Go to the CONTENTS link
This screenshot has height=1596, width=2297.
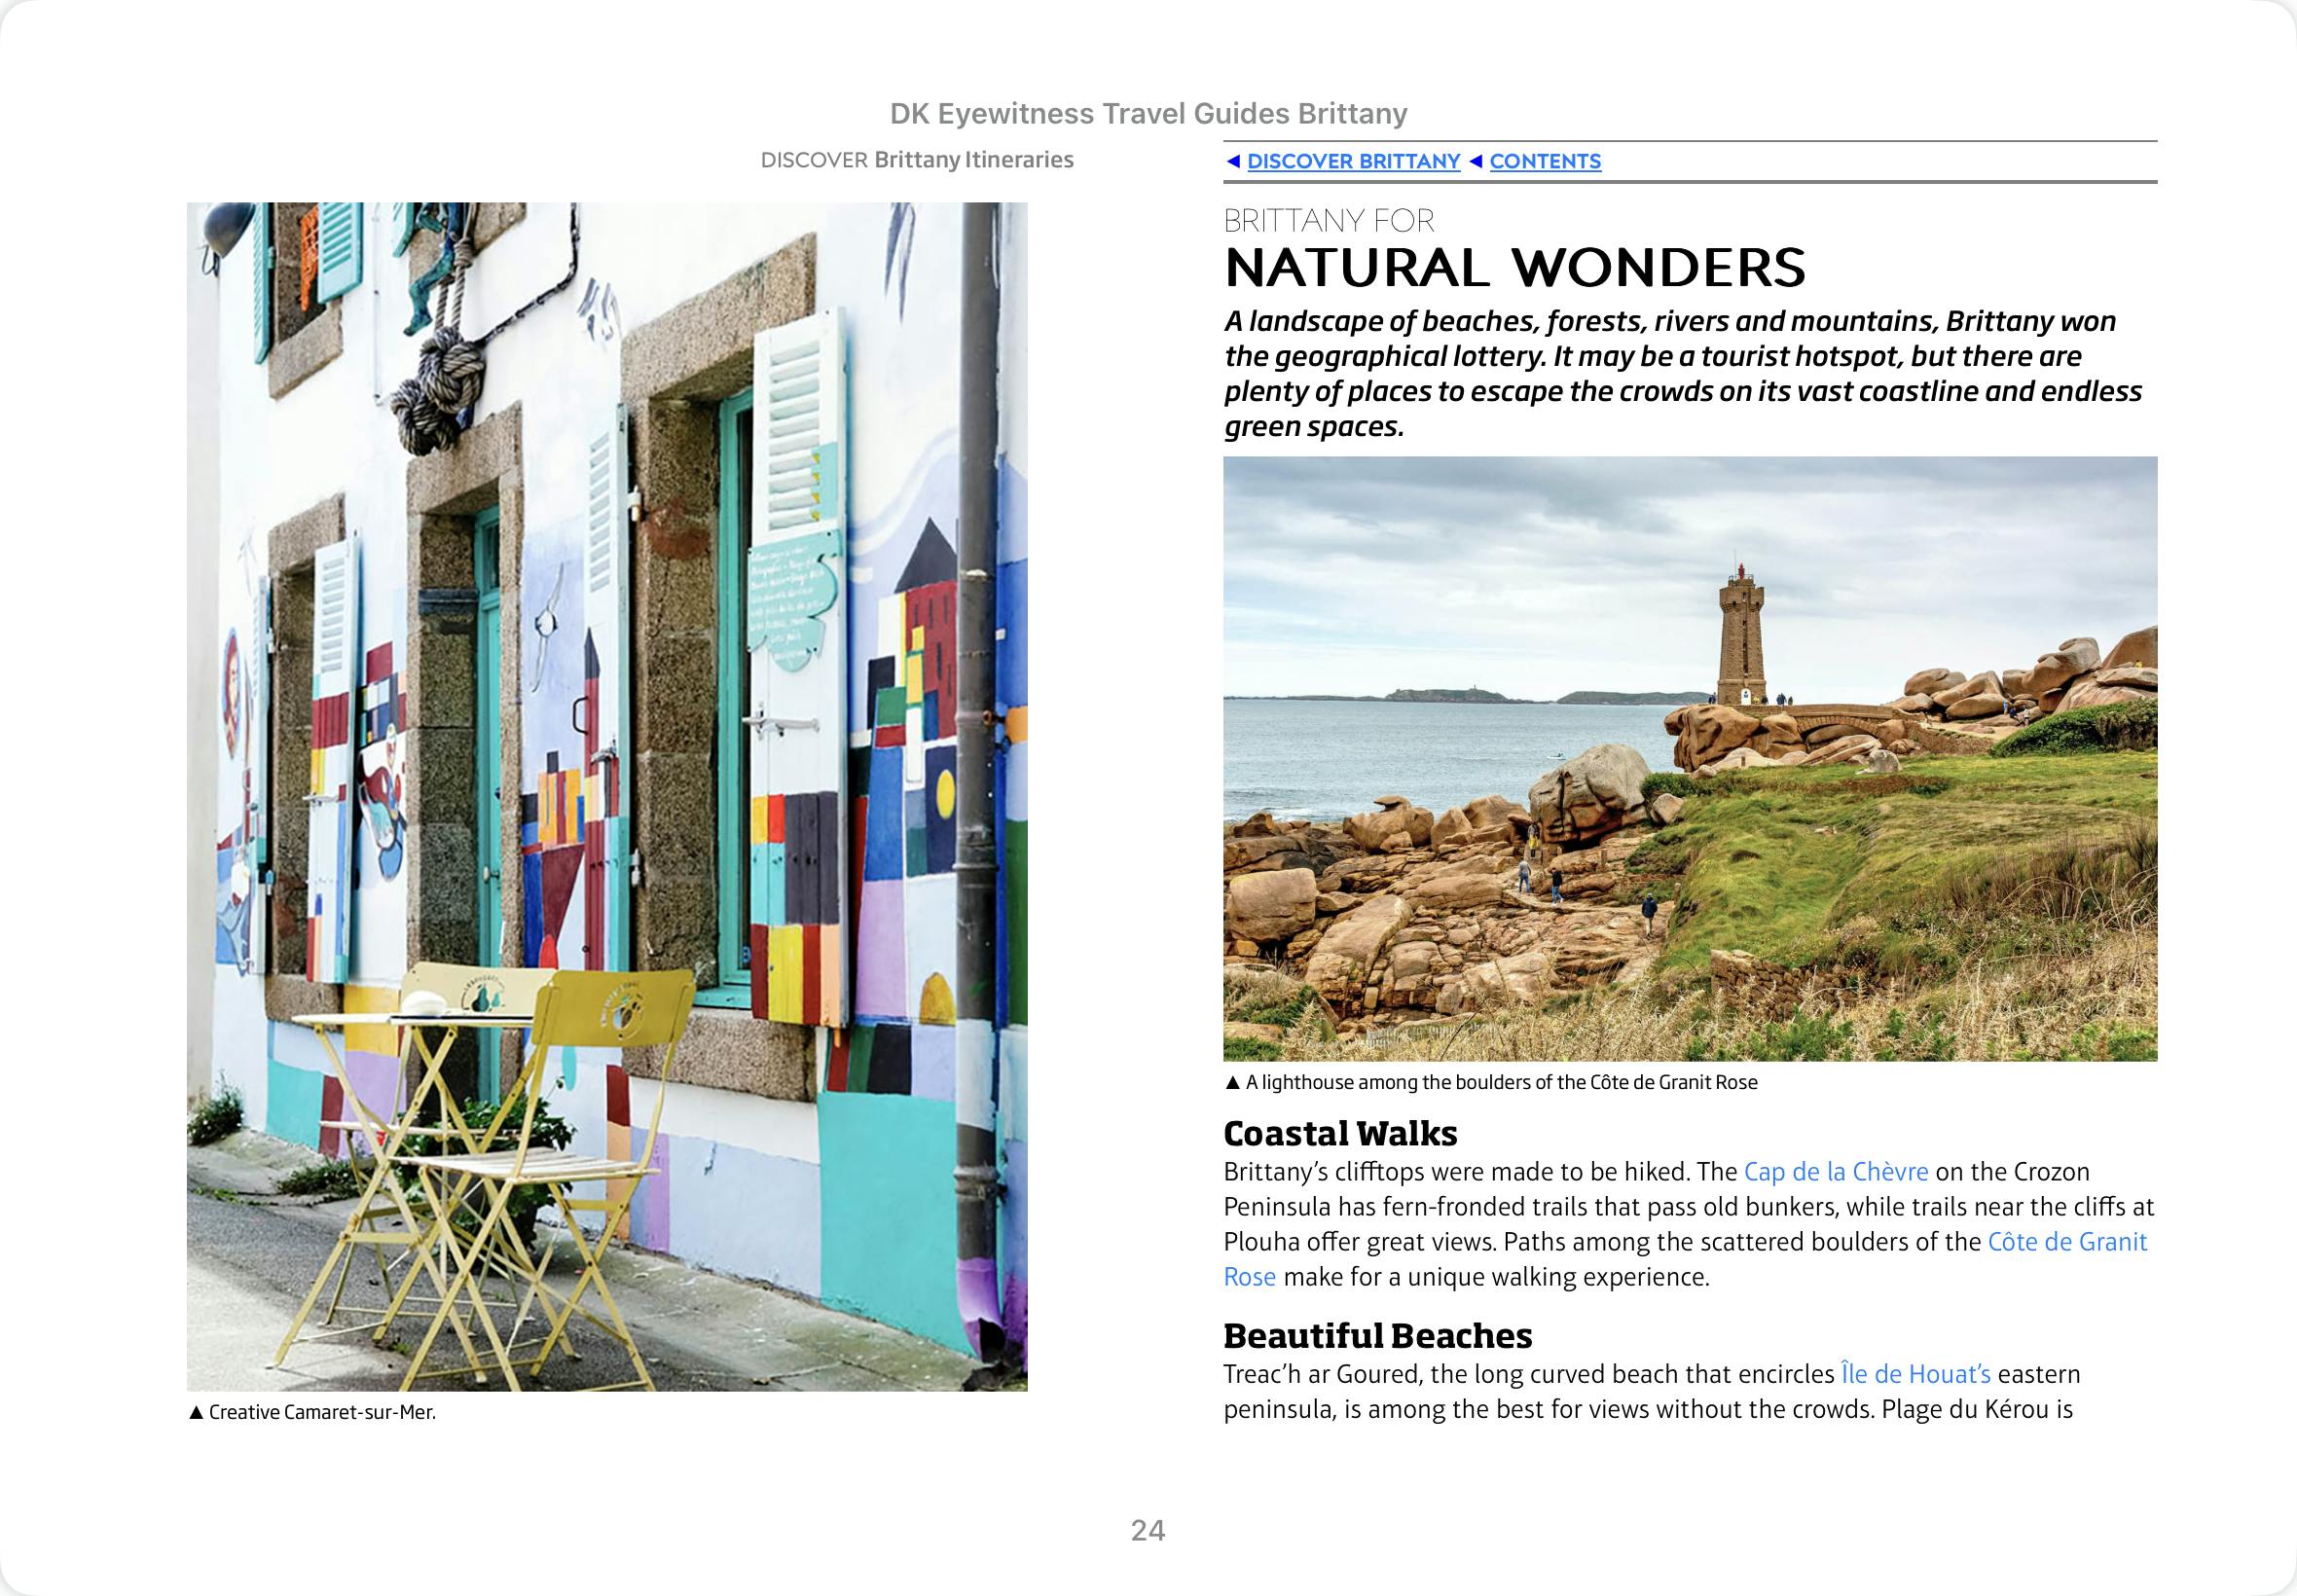[x=1544, y=161]
